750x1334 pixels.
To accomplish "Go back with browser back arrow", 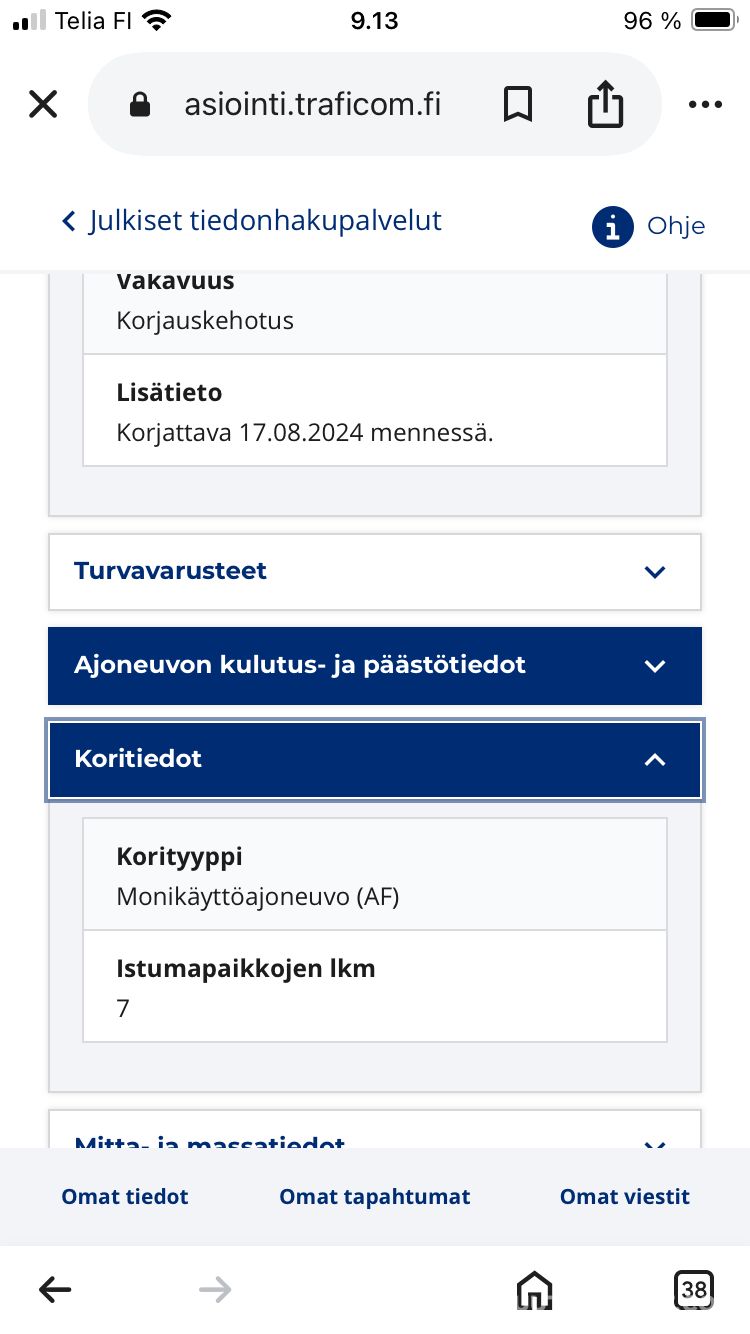I will click(x=55, y=1290).
